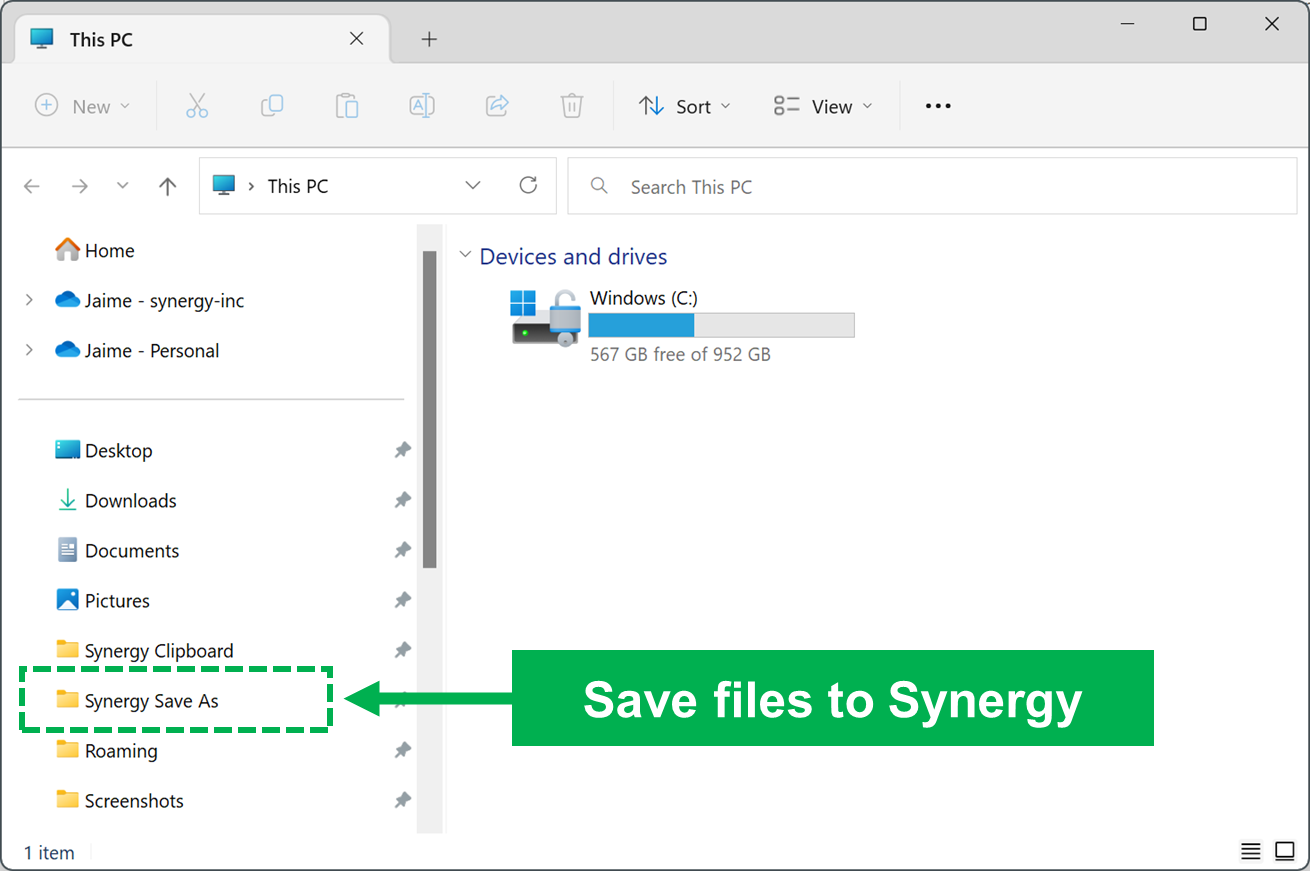Click the Devices and drives heading

click(573, 256)
